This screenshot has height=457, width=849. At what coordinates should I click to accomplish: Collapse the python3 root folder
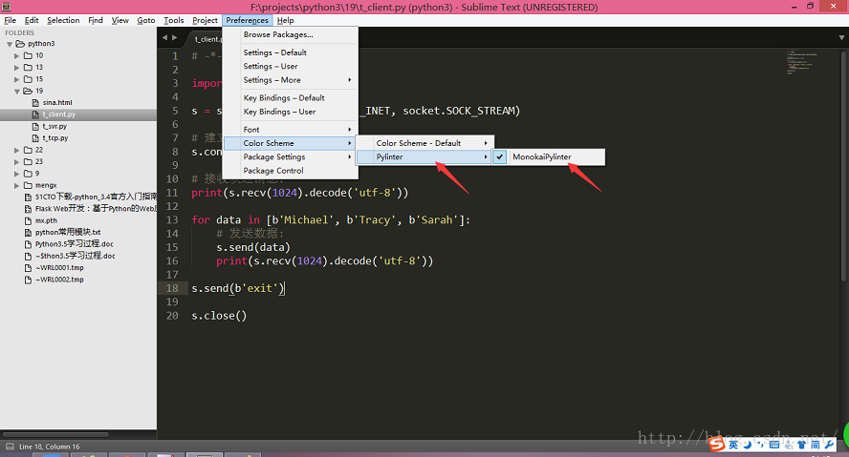(10, 44)
